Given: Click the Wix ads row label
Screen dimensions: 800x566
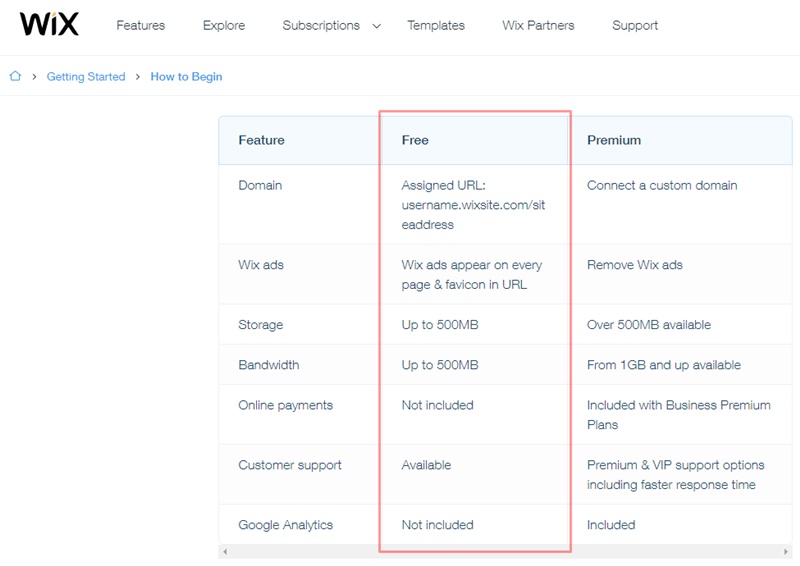Looking at the screenshot, I should [261, 265].
